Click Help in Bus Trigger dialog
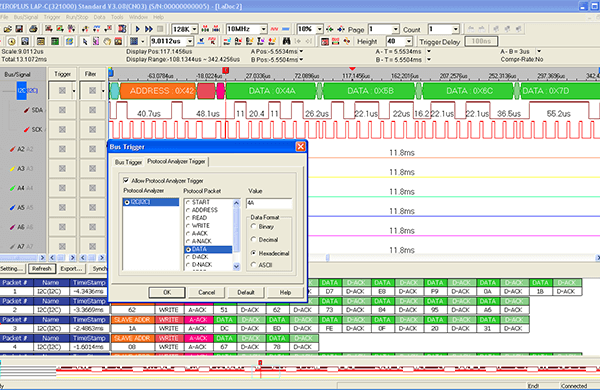The image size is (600, 390). 285,292
